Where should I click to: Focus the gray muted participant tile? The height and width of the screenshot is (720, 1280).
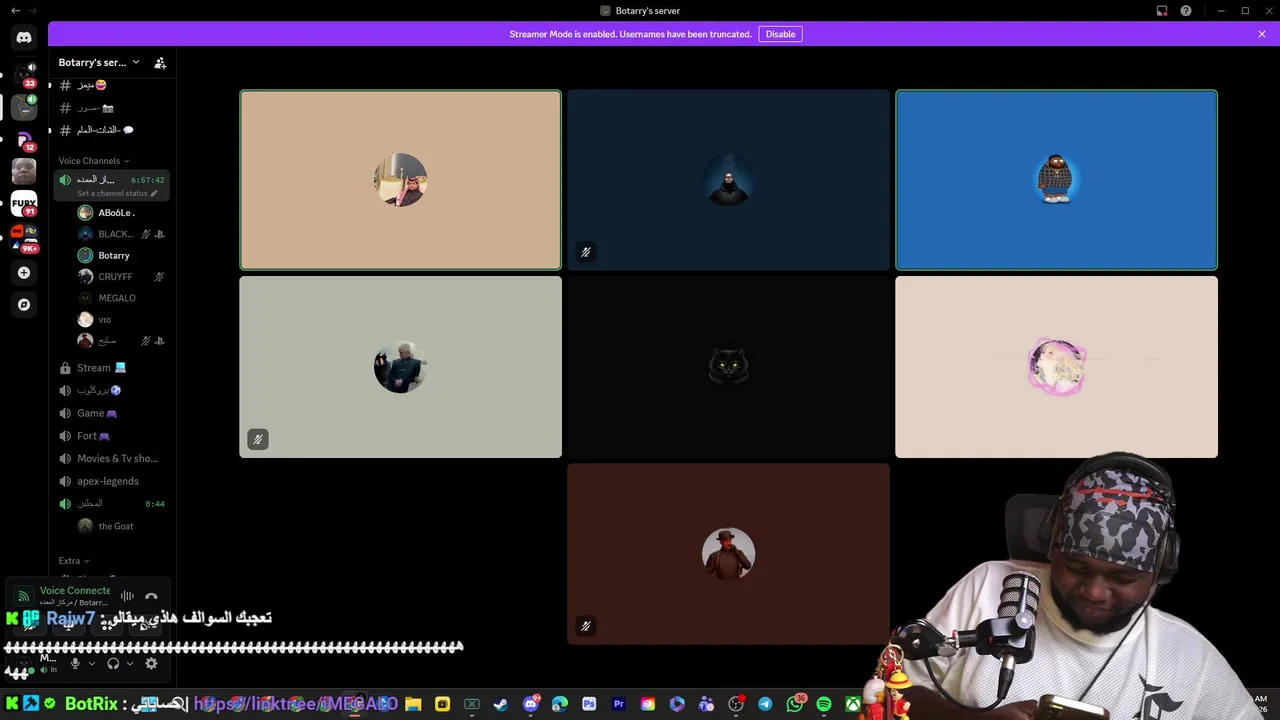(400, 367)
